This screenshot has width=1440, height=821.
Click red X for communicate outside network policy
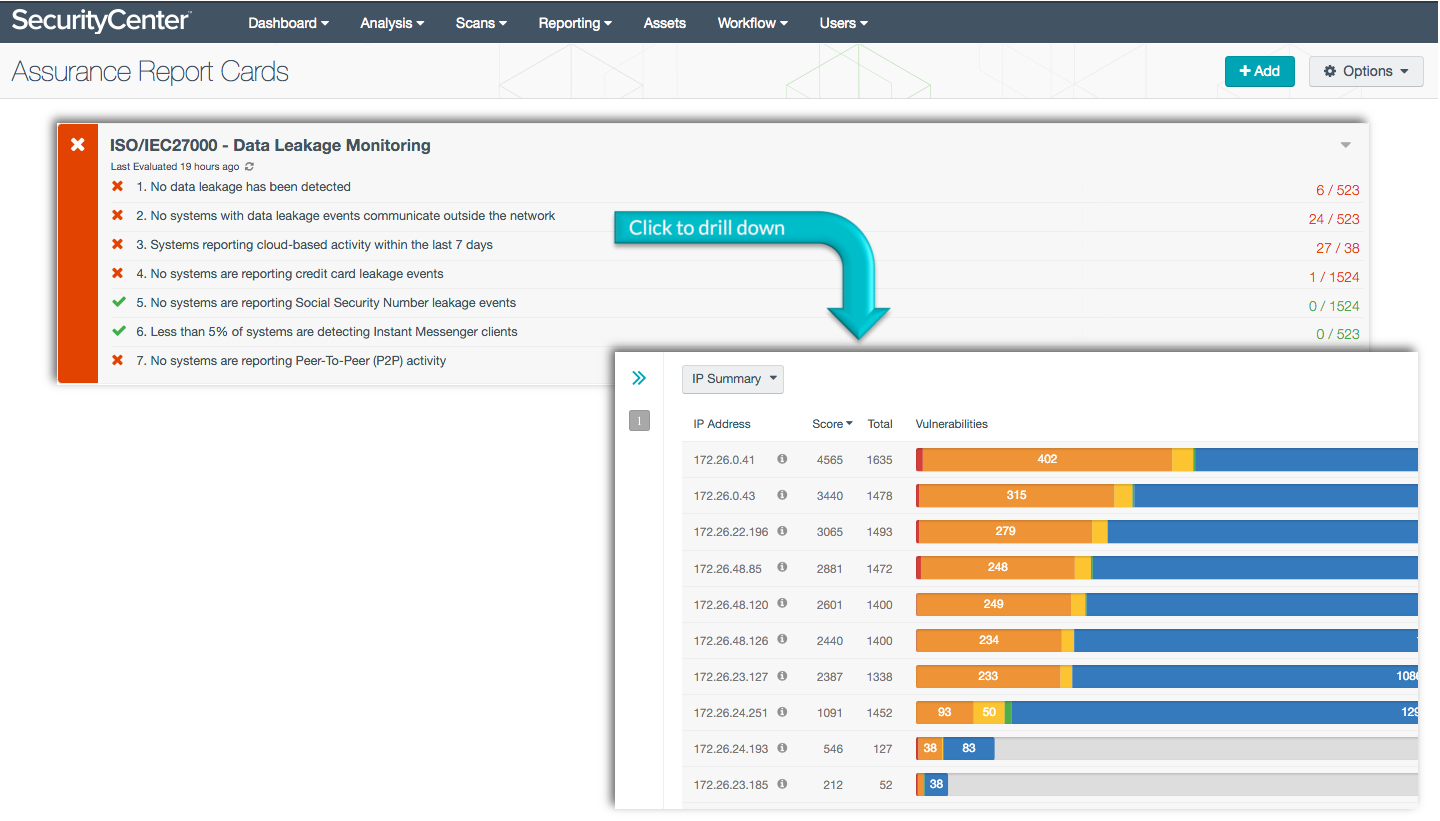point(118,216)
